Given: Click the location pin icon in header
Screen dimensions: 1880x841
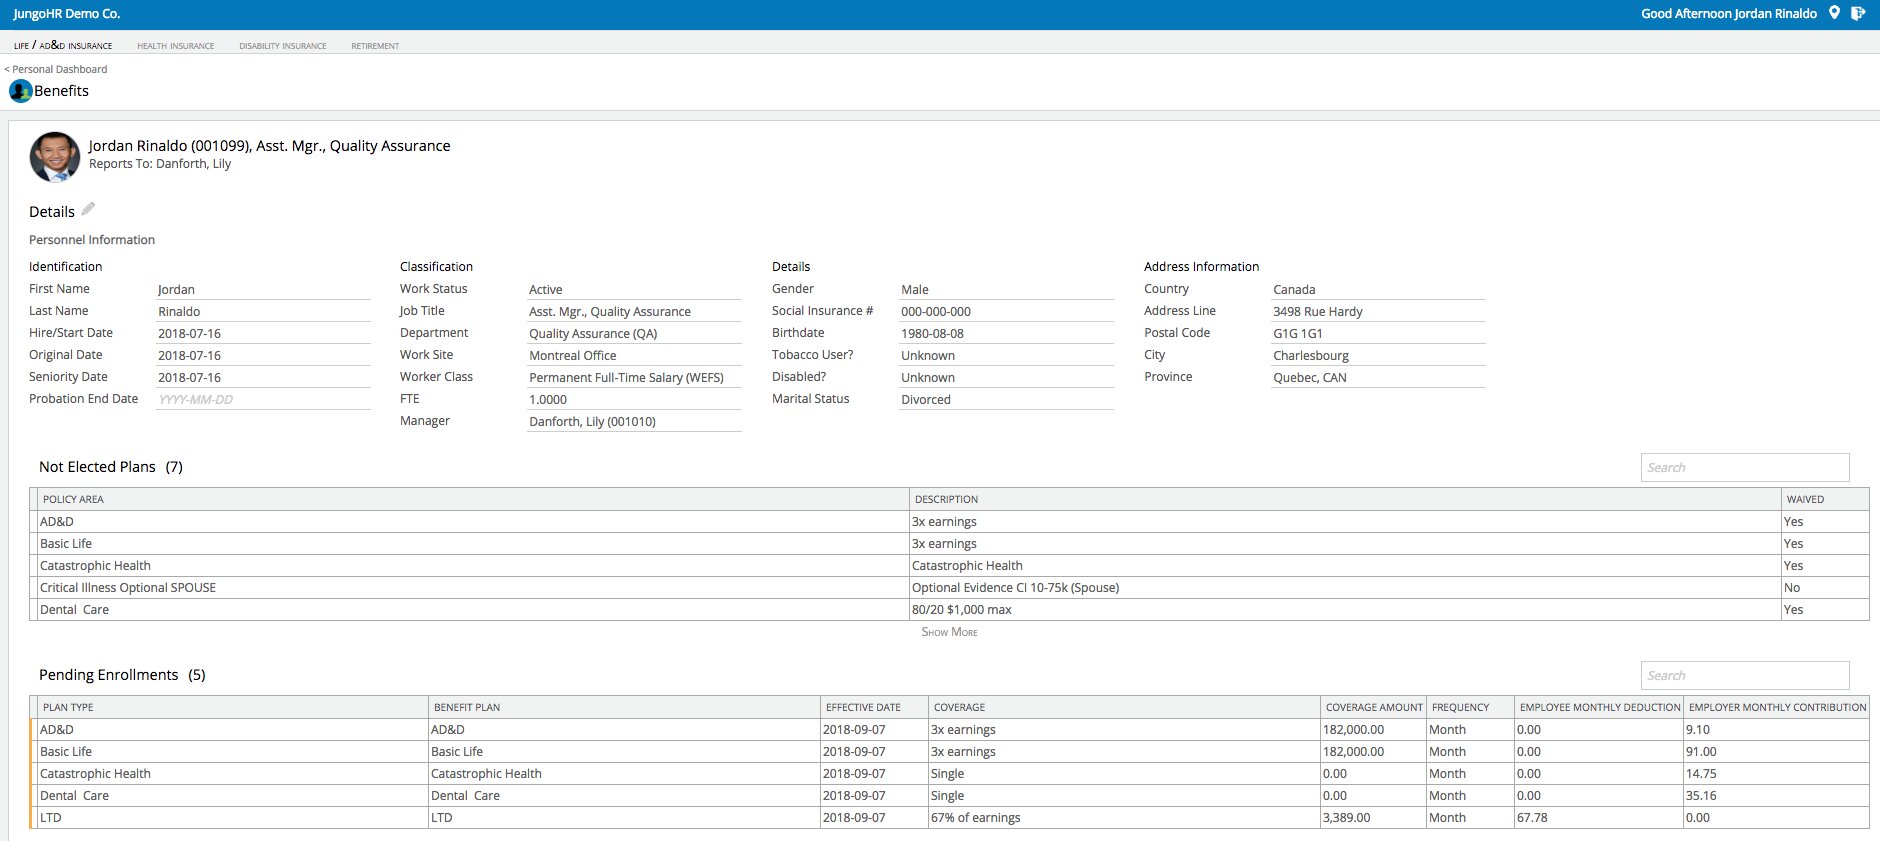Looking at the screenshot, I should 1834,13.
